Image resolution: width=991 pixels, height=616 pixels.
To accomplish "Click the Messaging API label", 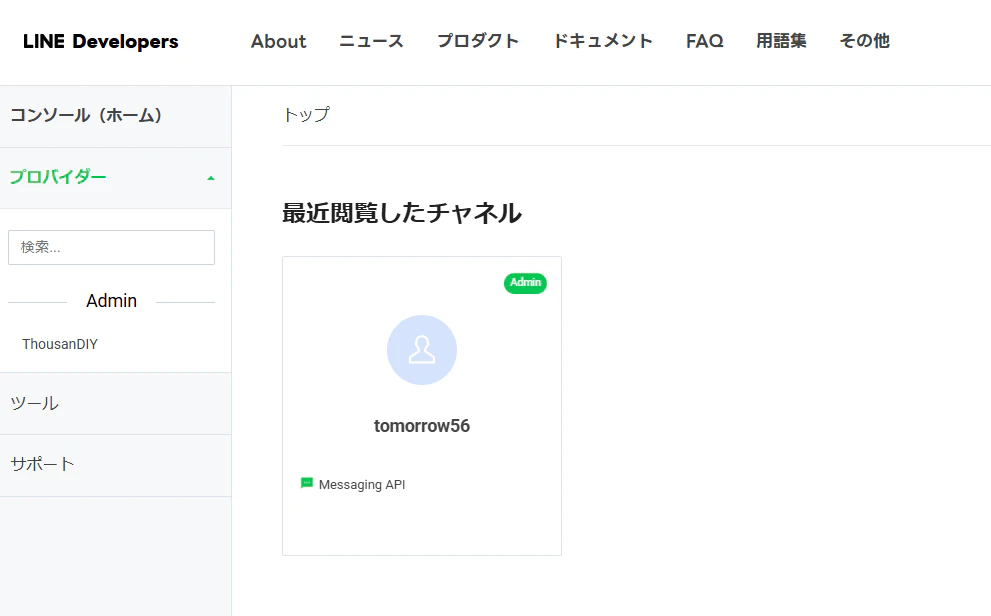I will 362,485.
